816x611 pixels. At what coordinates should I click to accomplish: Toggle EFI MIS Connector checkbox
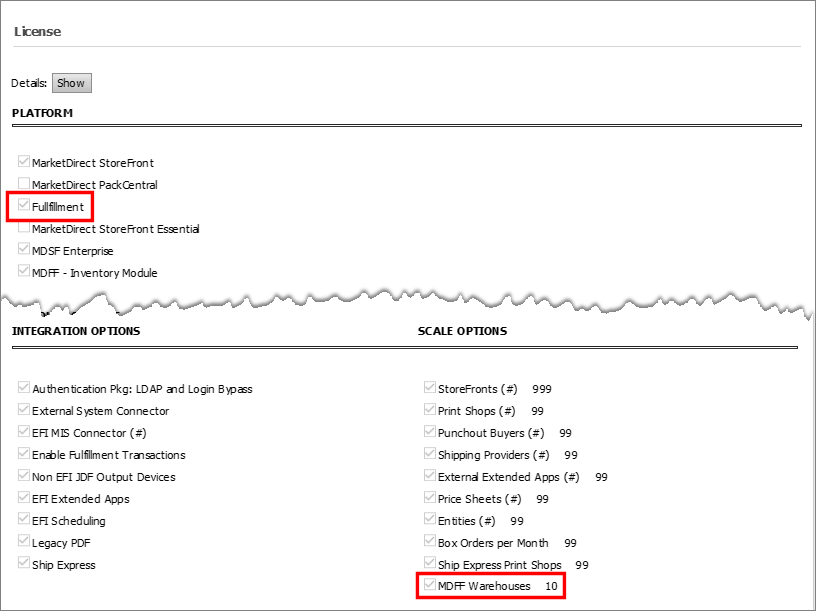click(x=23, y=431)
